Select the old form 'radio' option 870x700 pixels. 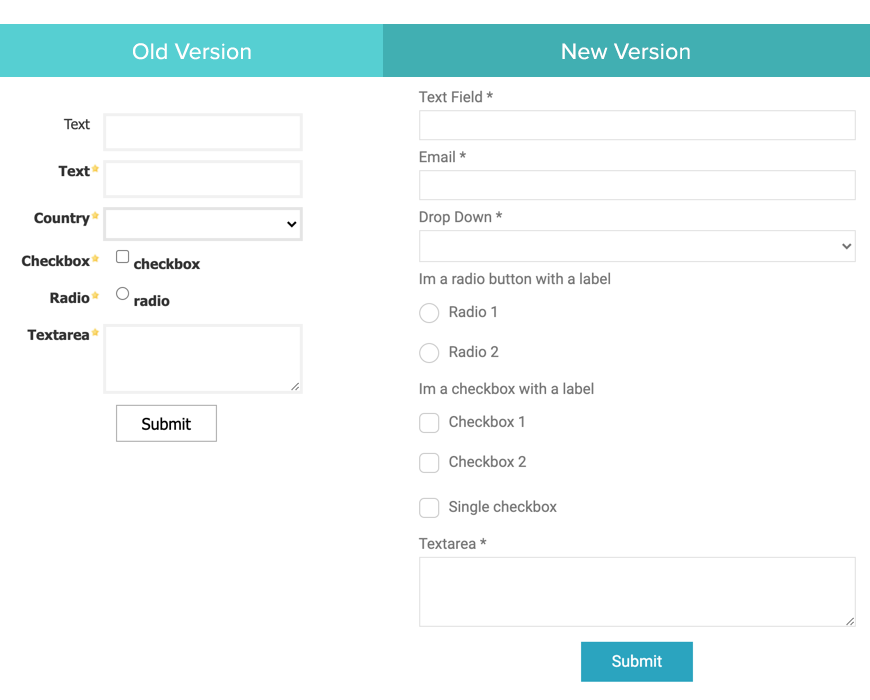pyautogui.click(x=123, y=294)
